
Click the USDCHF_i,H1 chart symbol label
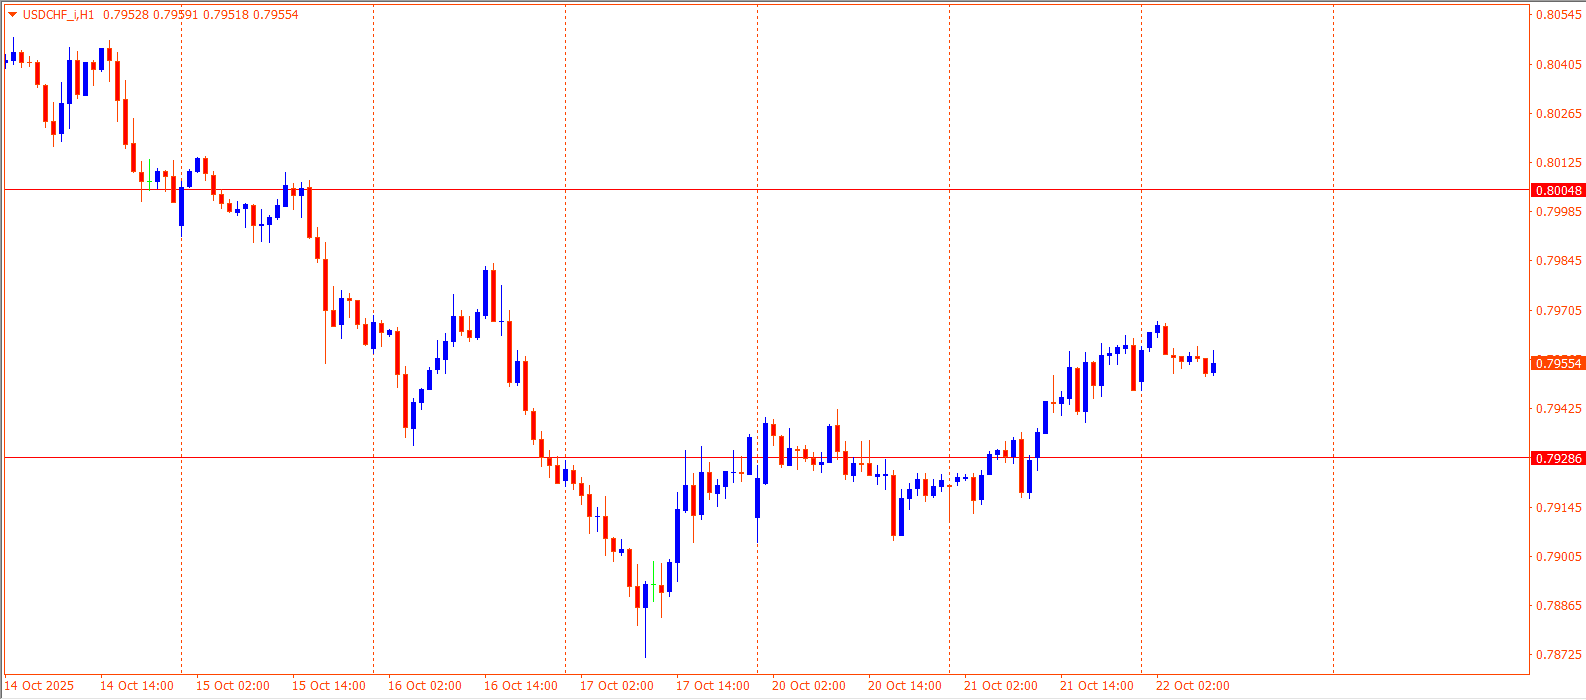(x=59, y=15)
